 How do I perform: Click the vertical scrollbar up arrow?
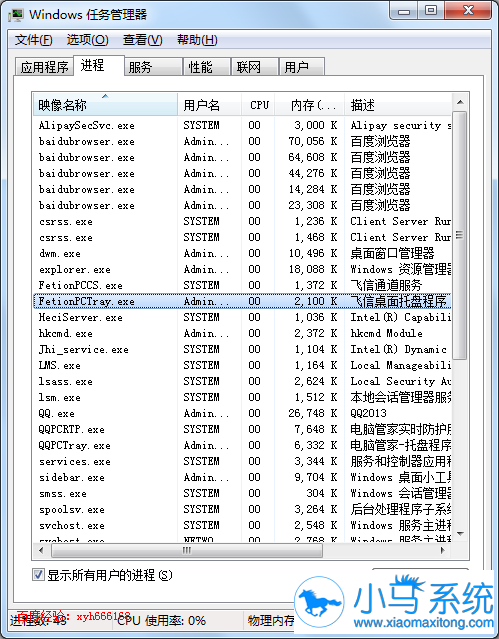[x=460, y=102]
